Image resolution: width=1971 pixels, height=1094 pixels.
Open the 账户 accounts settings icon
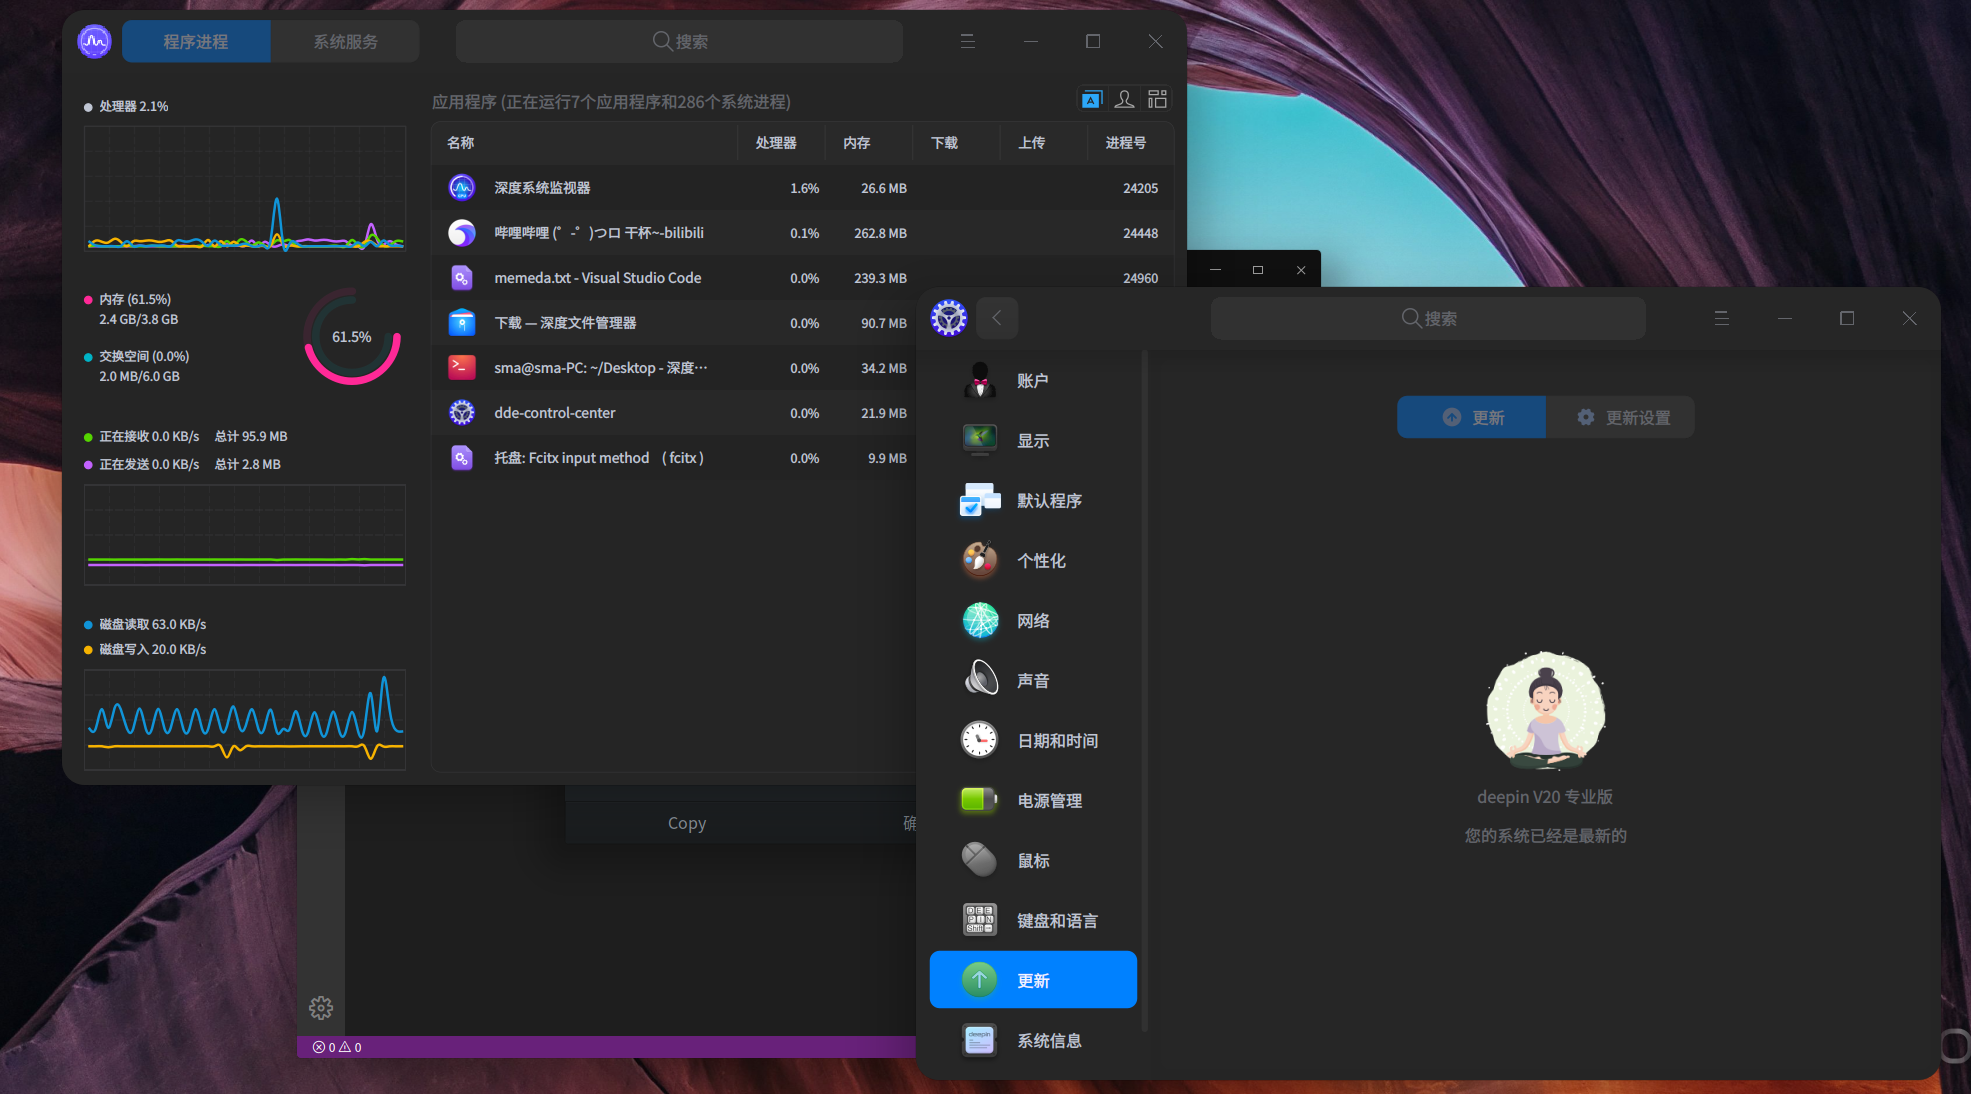tap(979, 381)
